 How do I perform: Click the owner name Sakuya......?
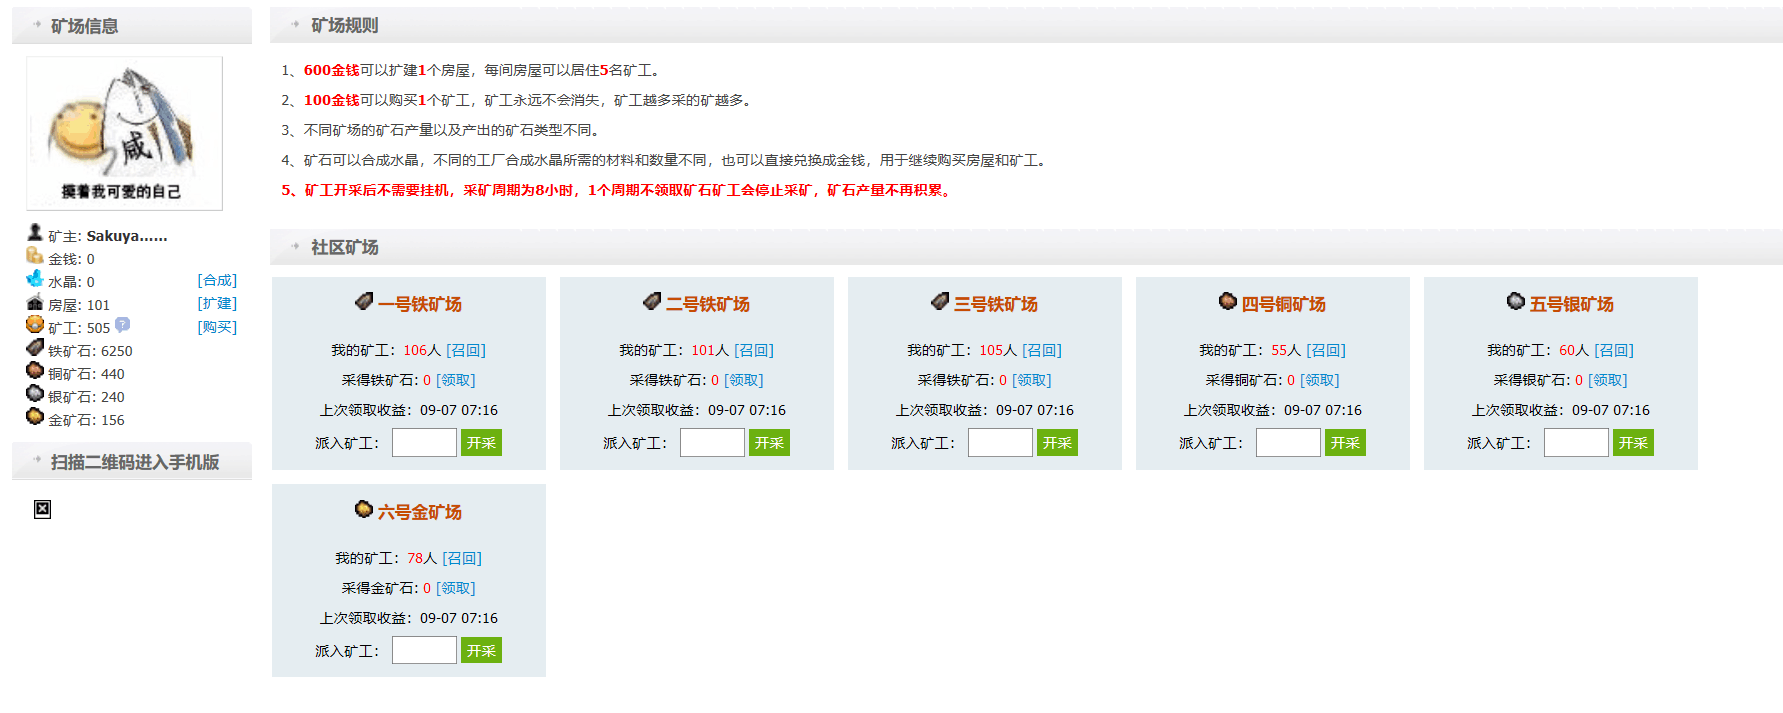coord(127,236)
